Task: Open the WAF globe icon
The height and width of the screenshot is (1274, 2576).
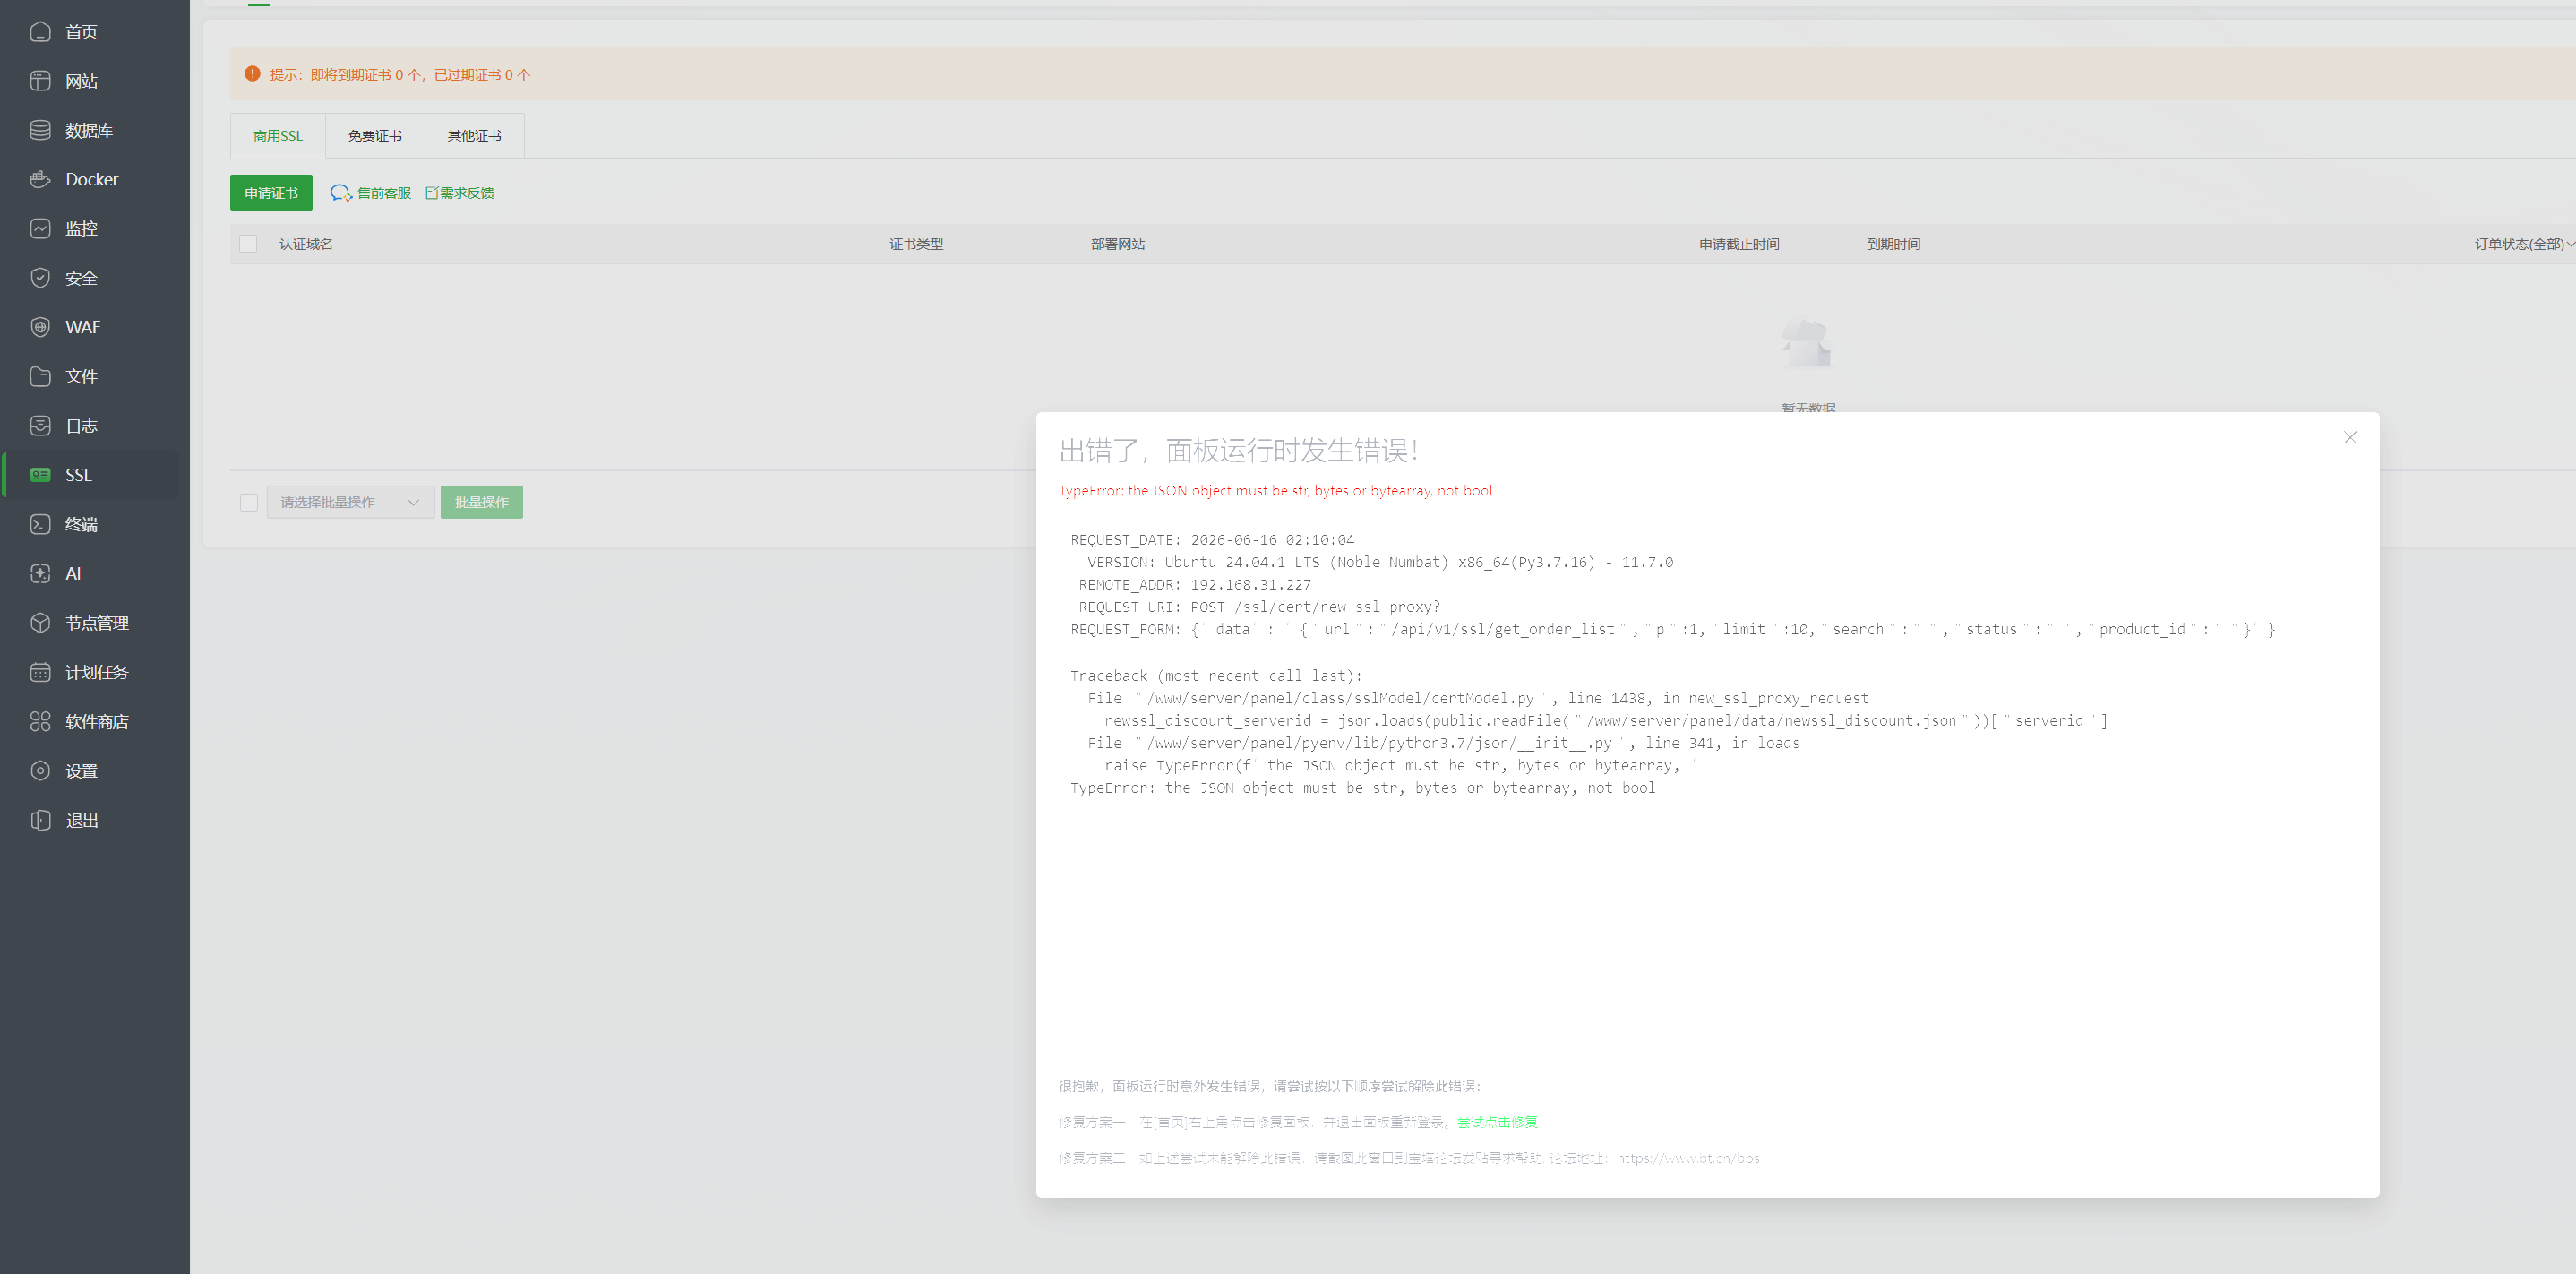Action: (x=40, y=327)
